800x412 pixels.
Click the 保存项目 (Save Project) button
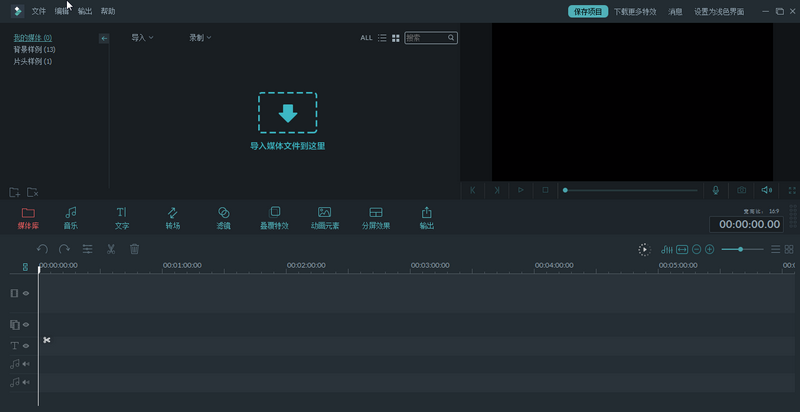coord(587,11)
